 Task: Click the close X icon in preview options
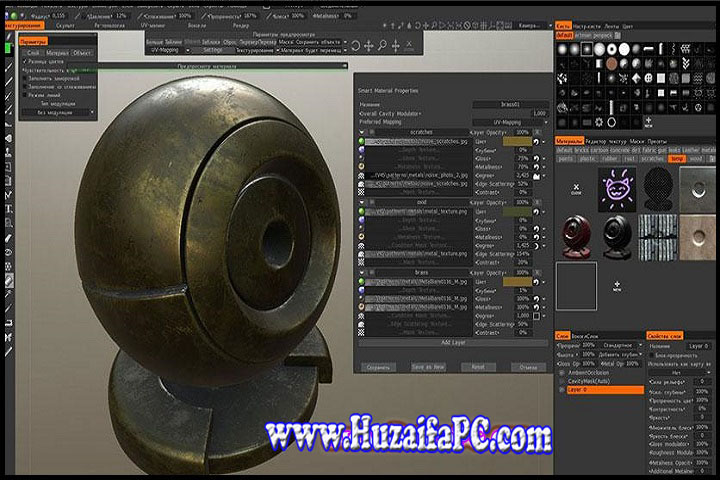(x=409, y=45)
